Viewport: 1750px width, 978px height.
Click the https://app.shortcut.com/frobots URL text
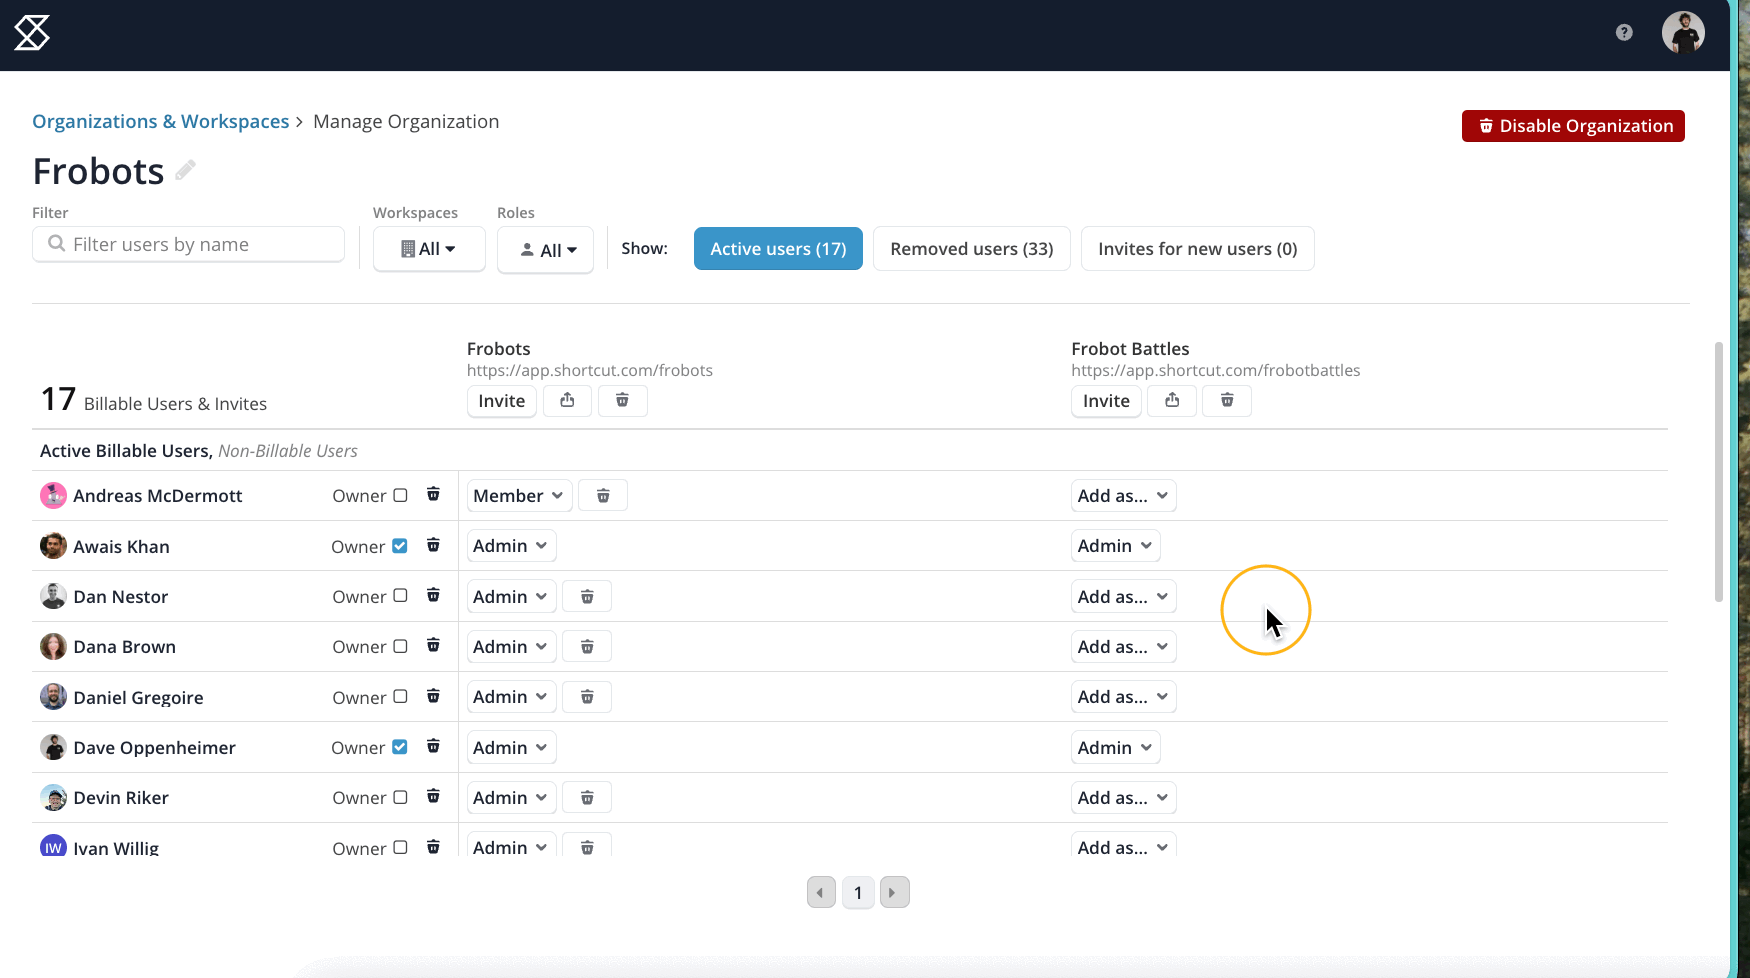[590, 370]
